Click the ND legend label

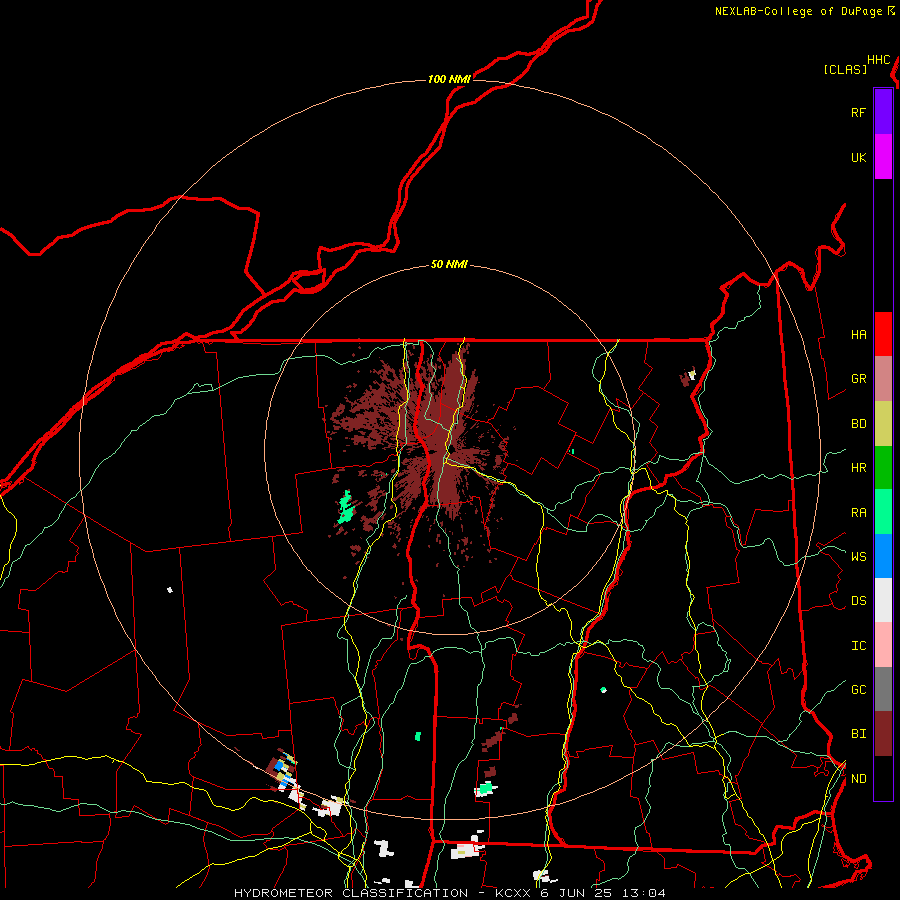858,779
